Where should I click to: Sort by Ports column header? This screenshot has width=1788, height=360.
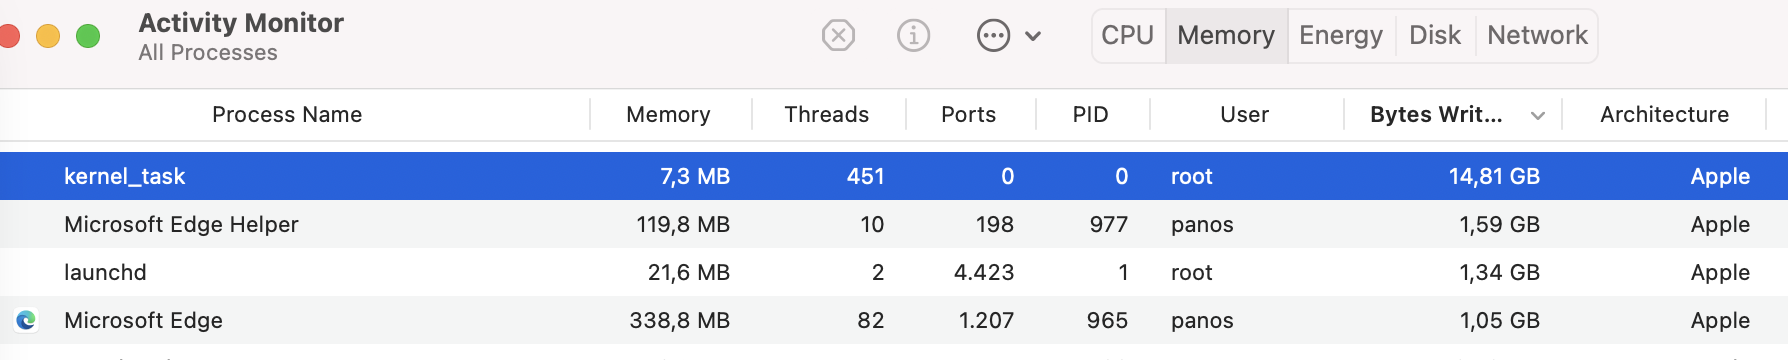coord(969,115)
